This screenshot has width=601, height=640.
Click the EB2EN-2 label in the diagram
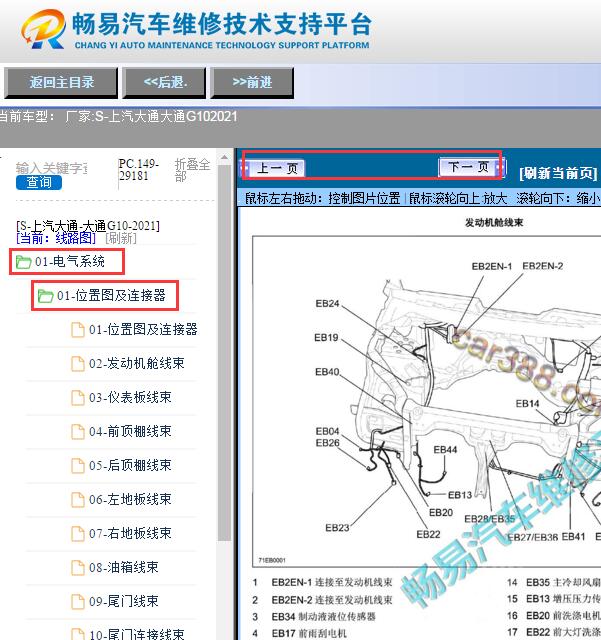(x=543, y=266)
